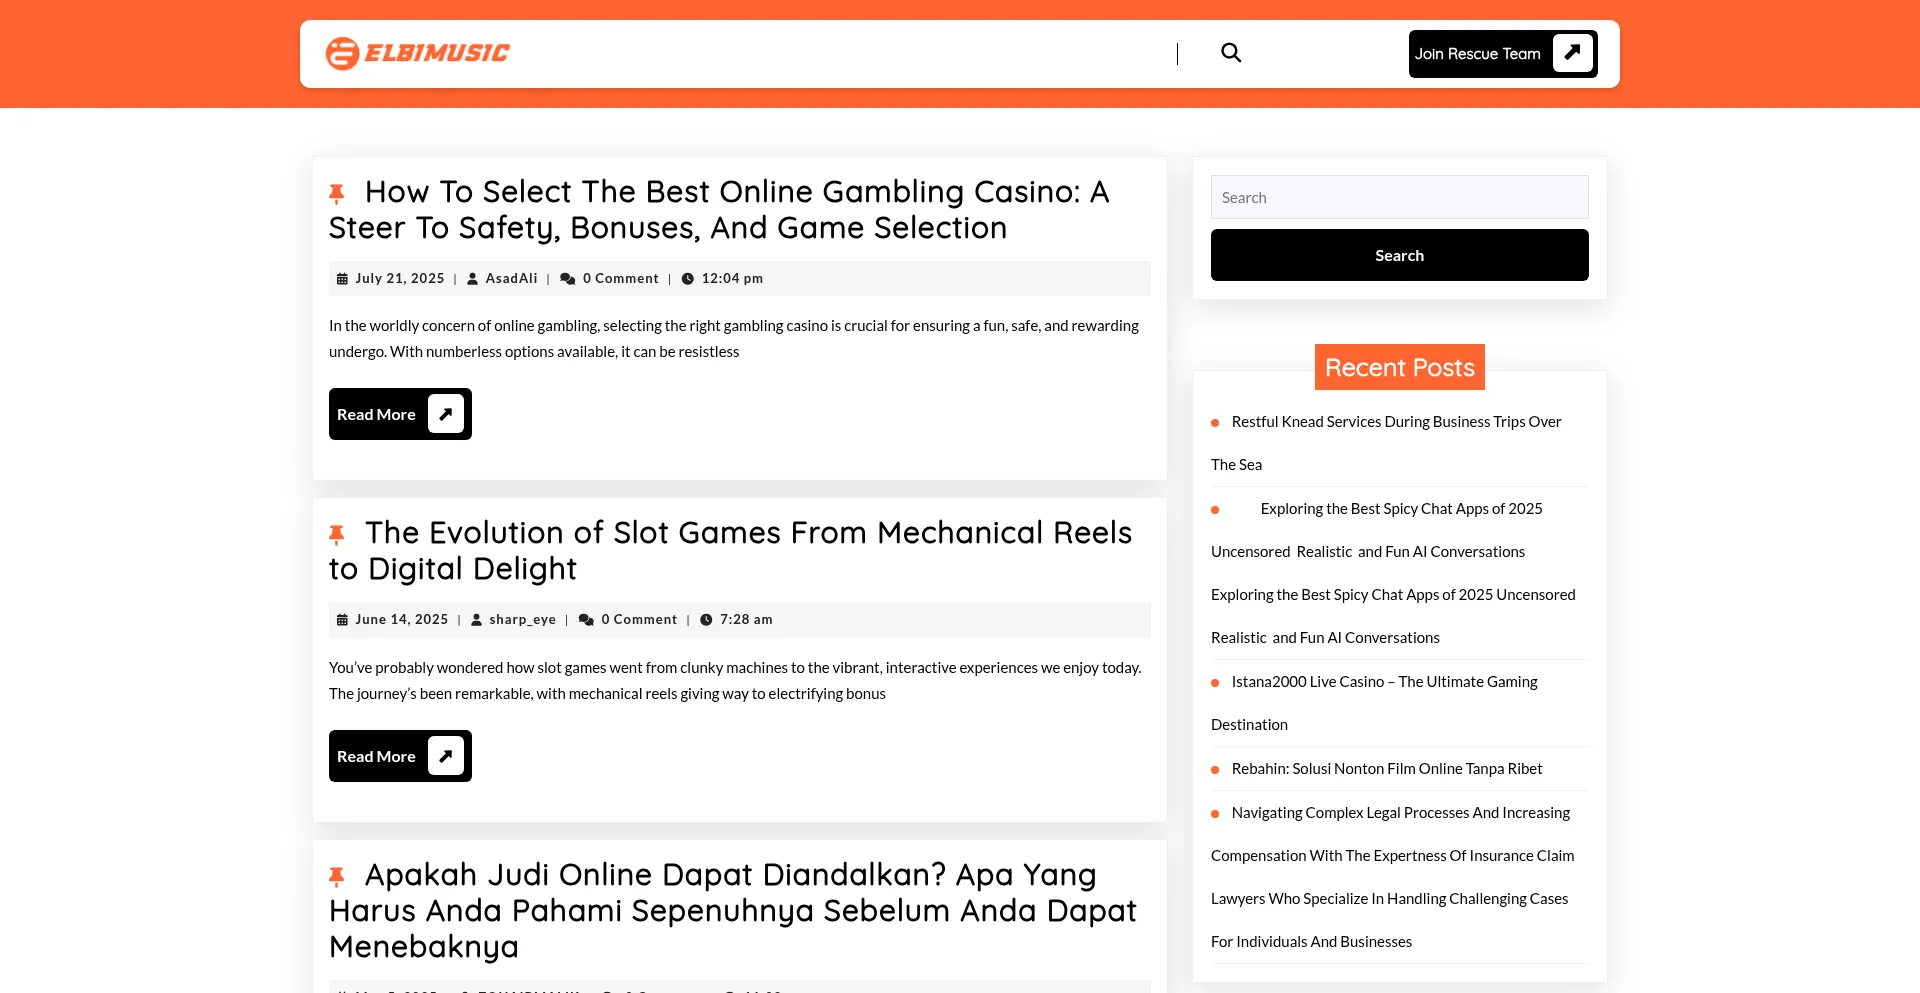Open Rebahin Solusi Nonton Film post
Screen dimensions: 1920x993
coord(1386,769)
